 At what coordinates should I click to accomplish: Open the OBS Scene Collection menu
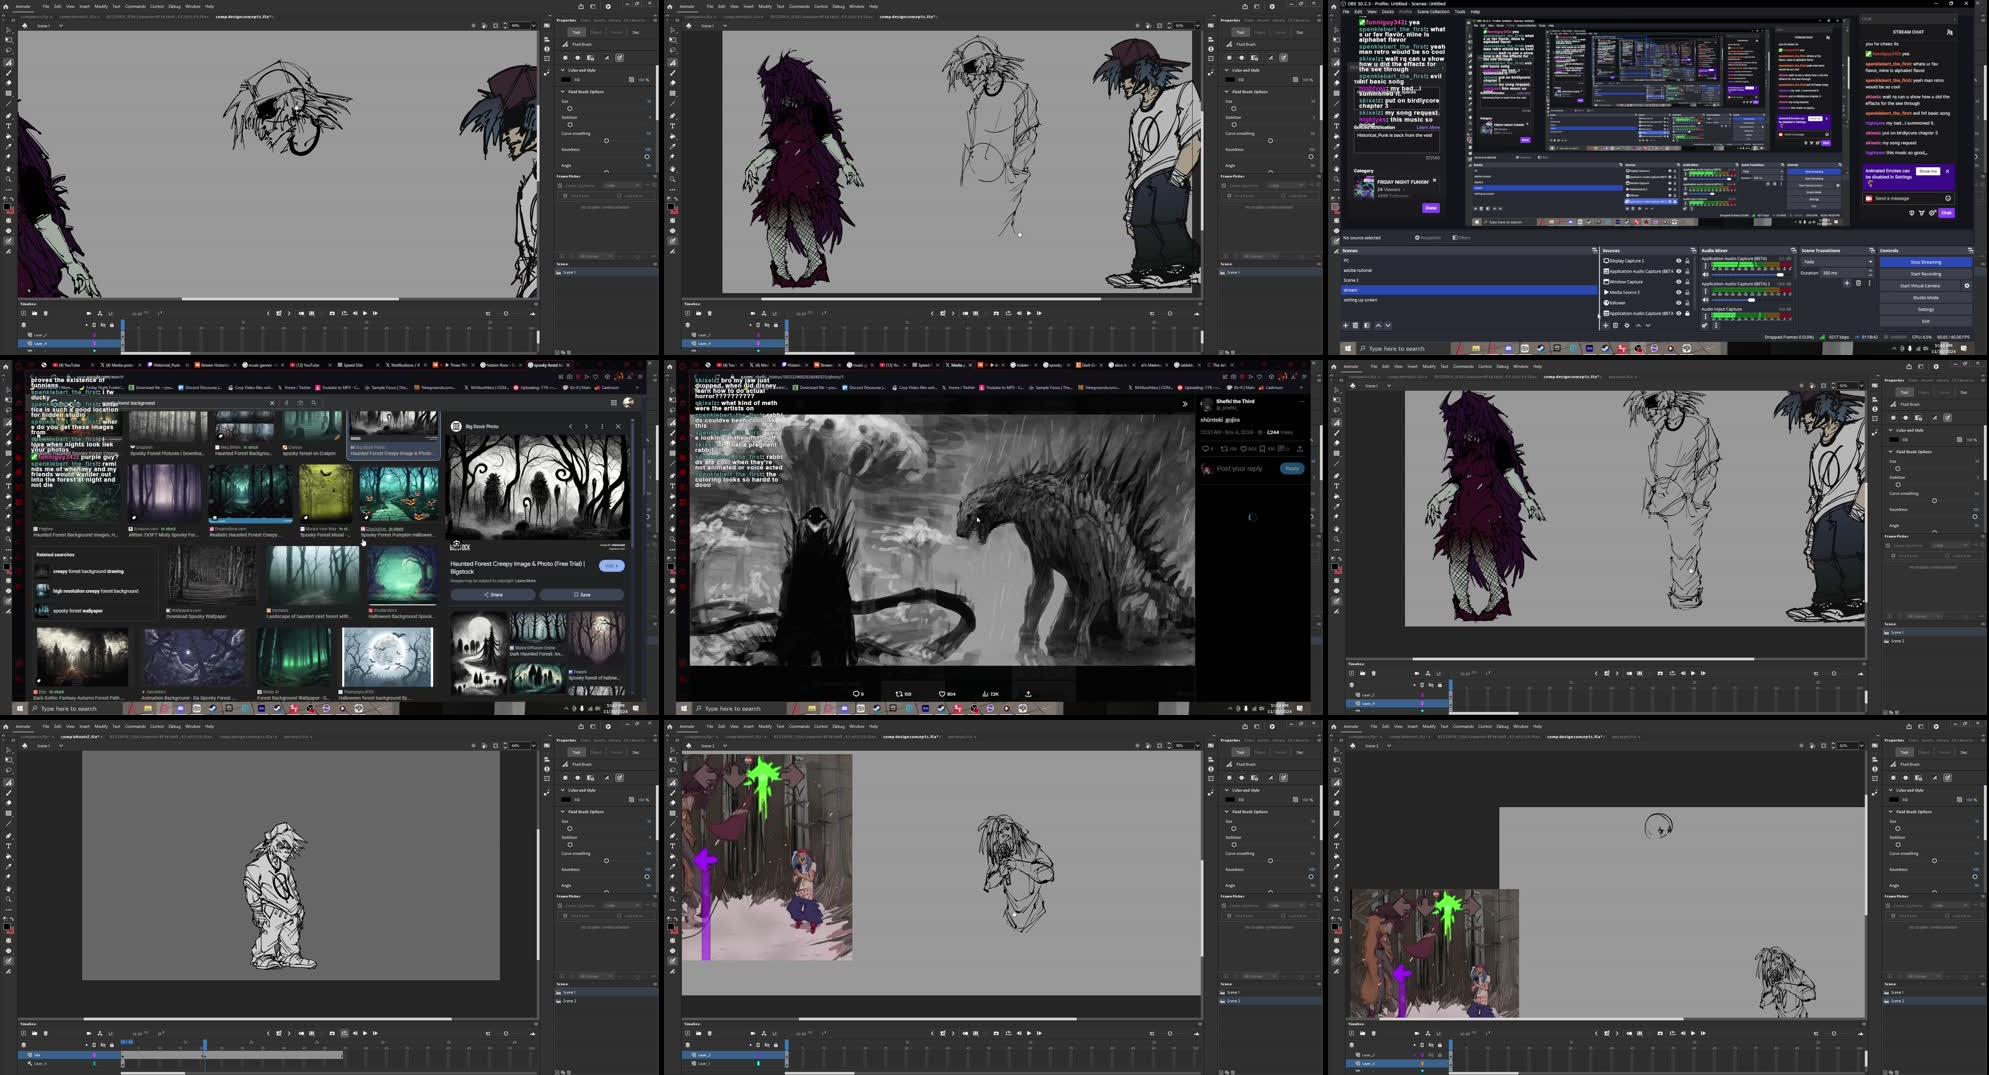1433,11
